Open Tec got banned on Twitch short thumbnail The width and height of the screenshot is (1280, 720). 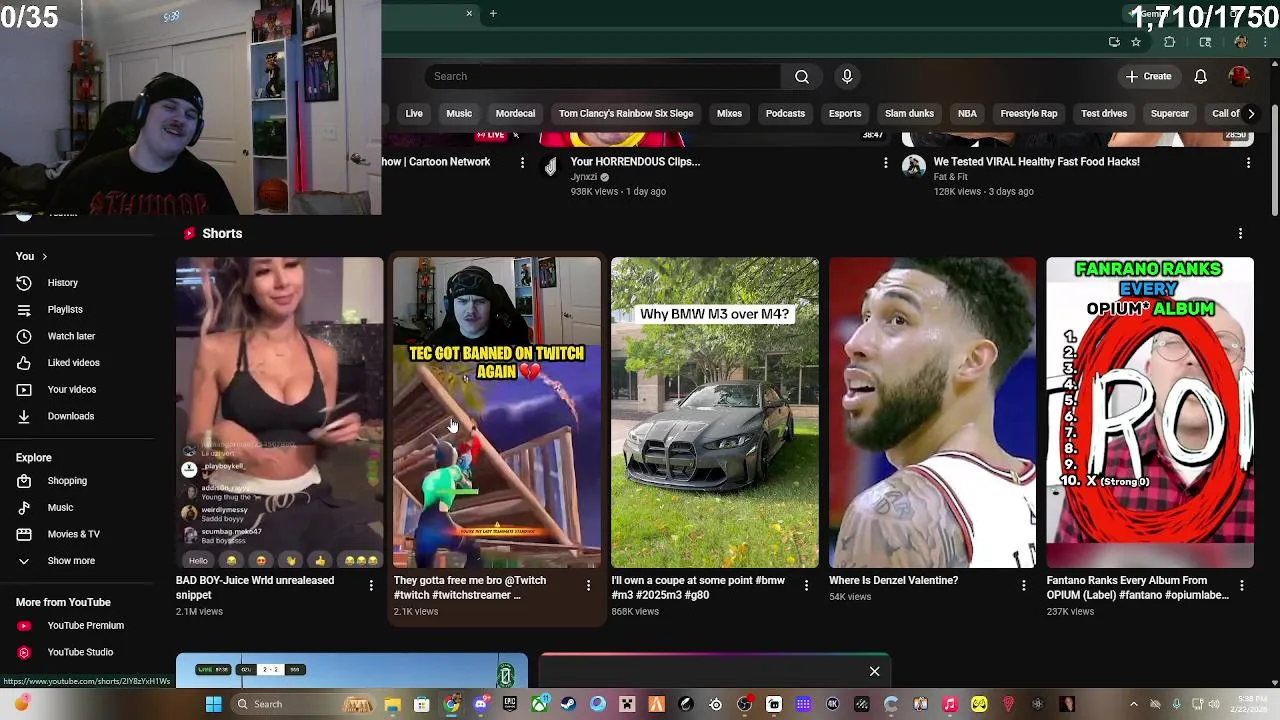[497, 412]
